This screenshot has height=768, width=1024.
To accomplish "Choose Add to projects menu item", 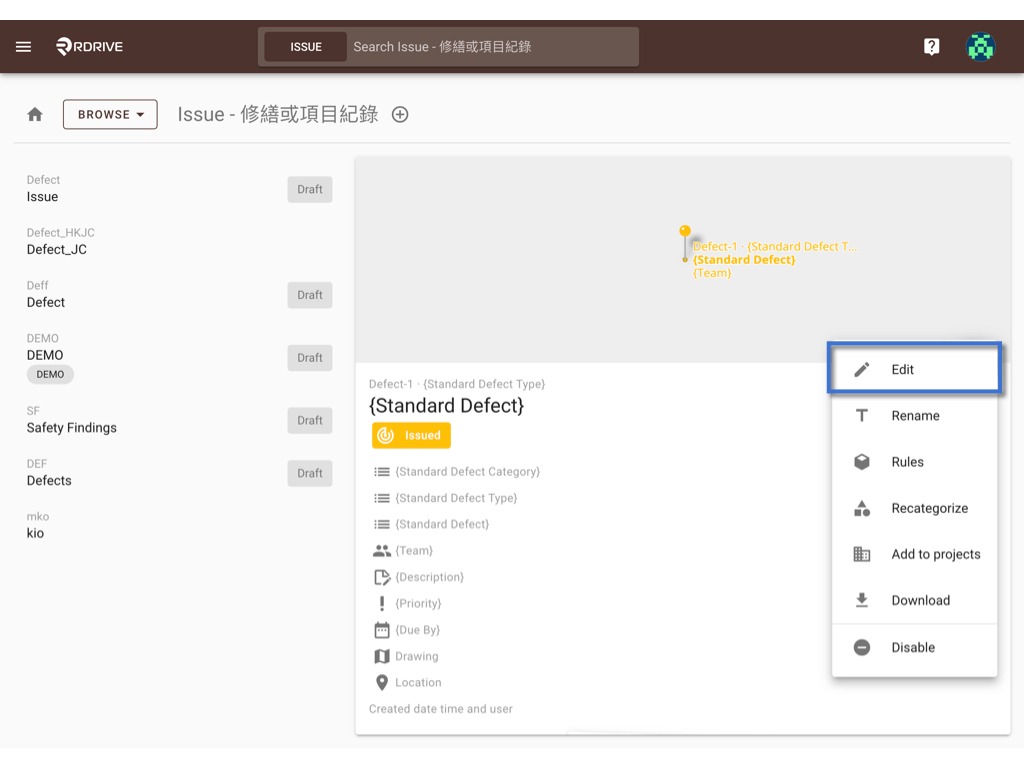I will point(914,554).
